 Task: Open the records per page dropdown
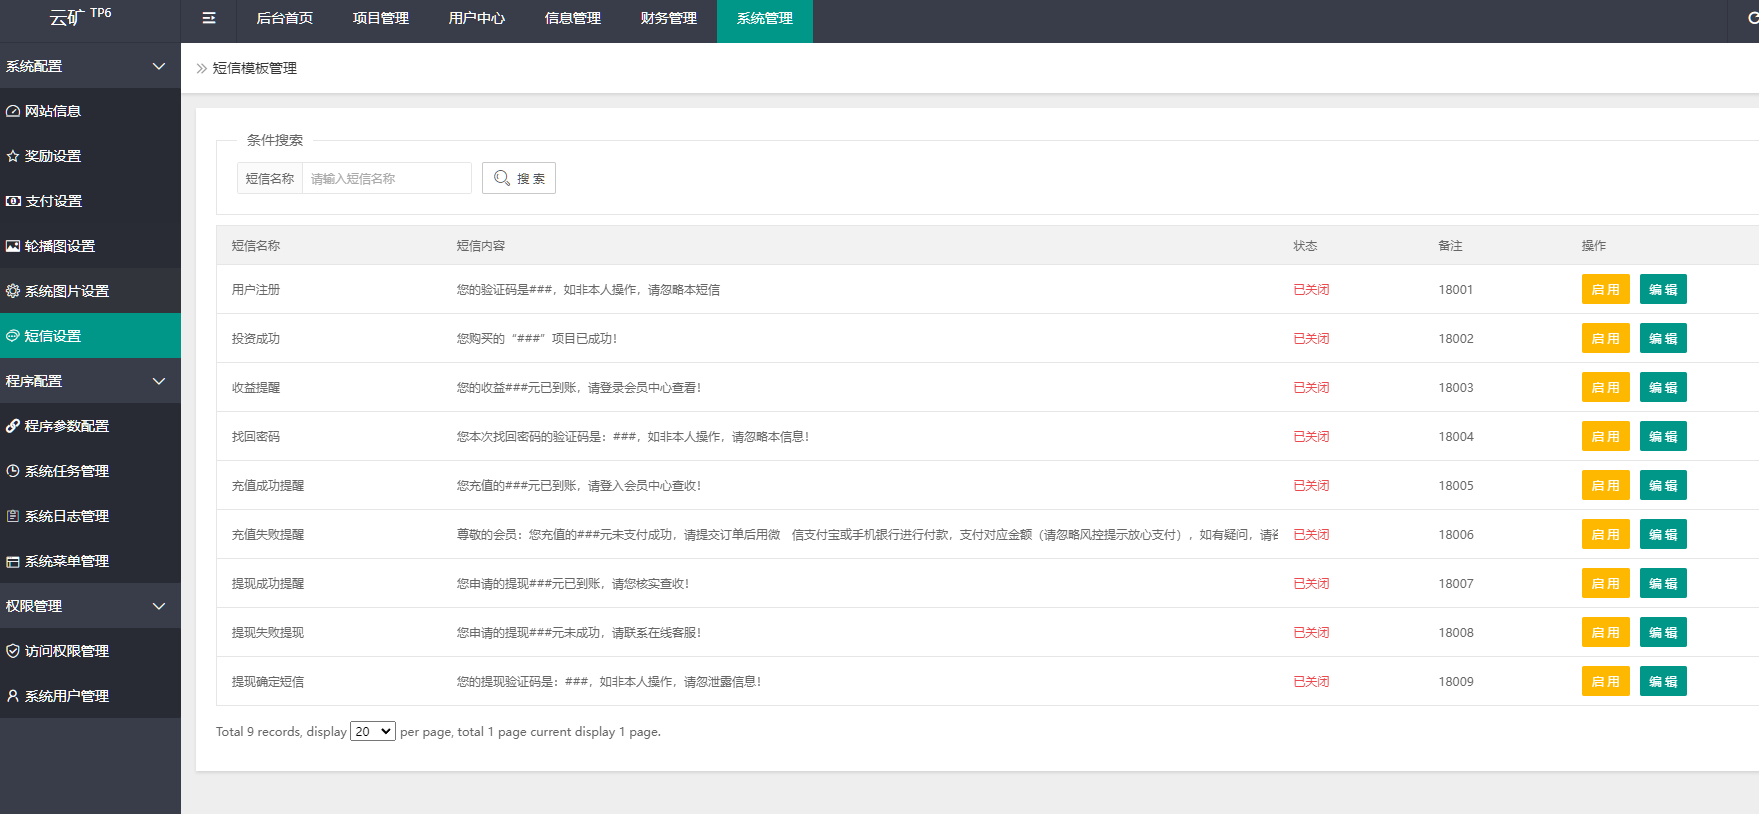372,732
